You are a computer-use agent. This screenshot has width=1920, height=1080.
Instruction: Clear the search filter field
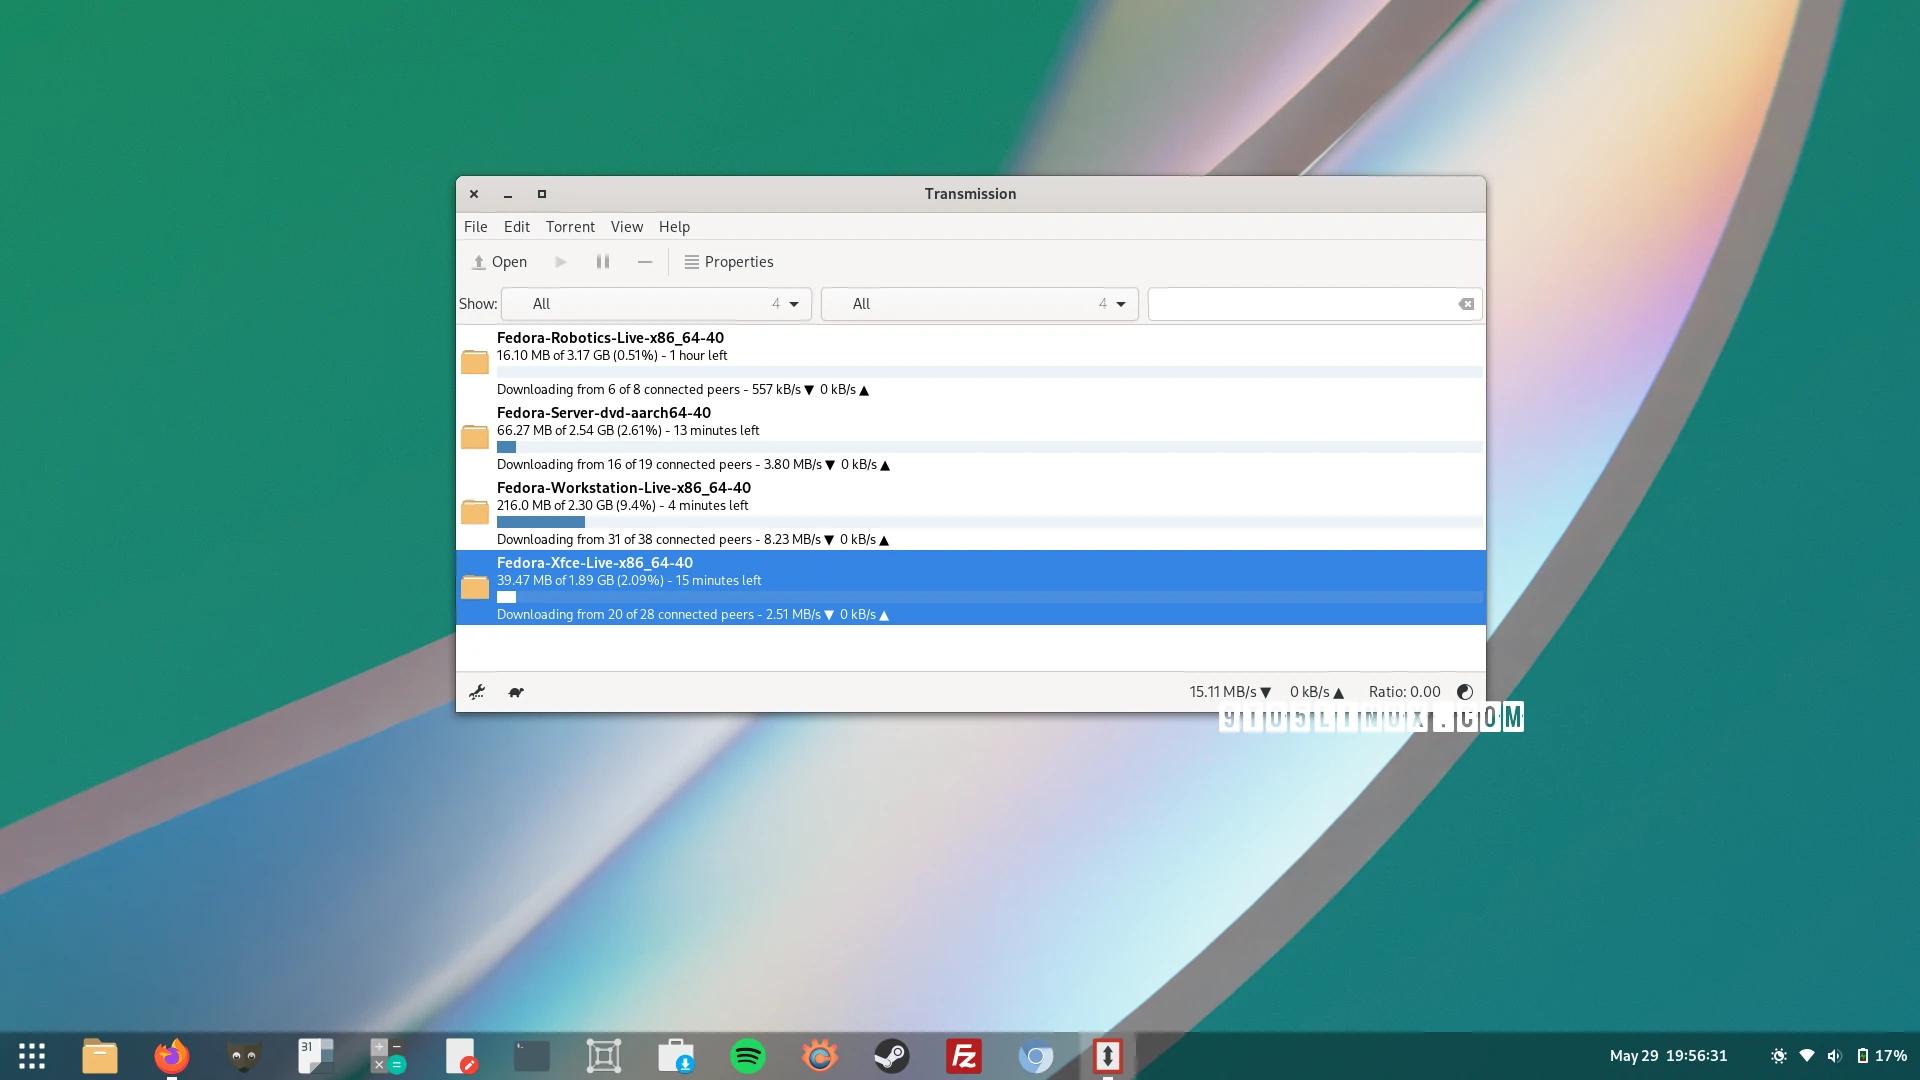pos(1466,304)
